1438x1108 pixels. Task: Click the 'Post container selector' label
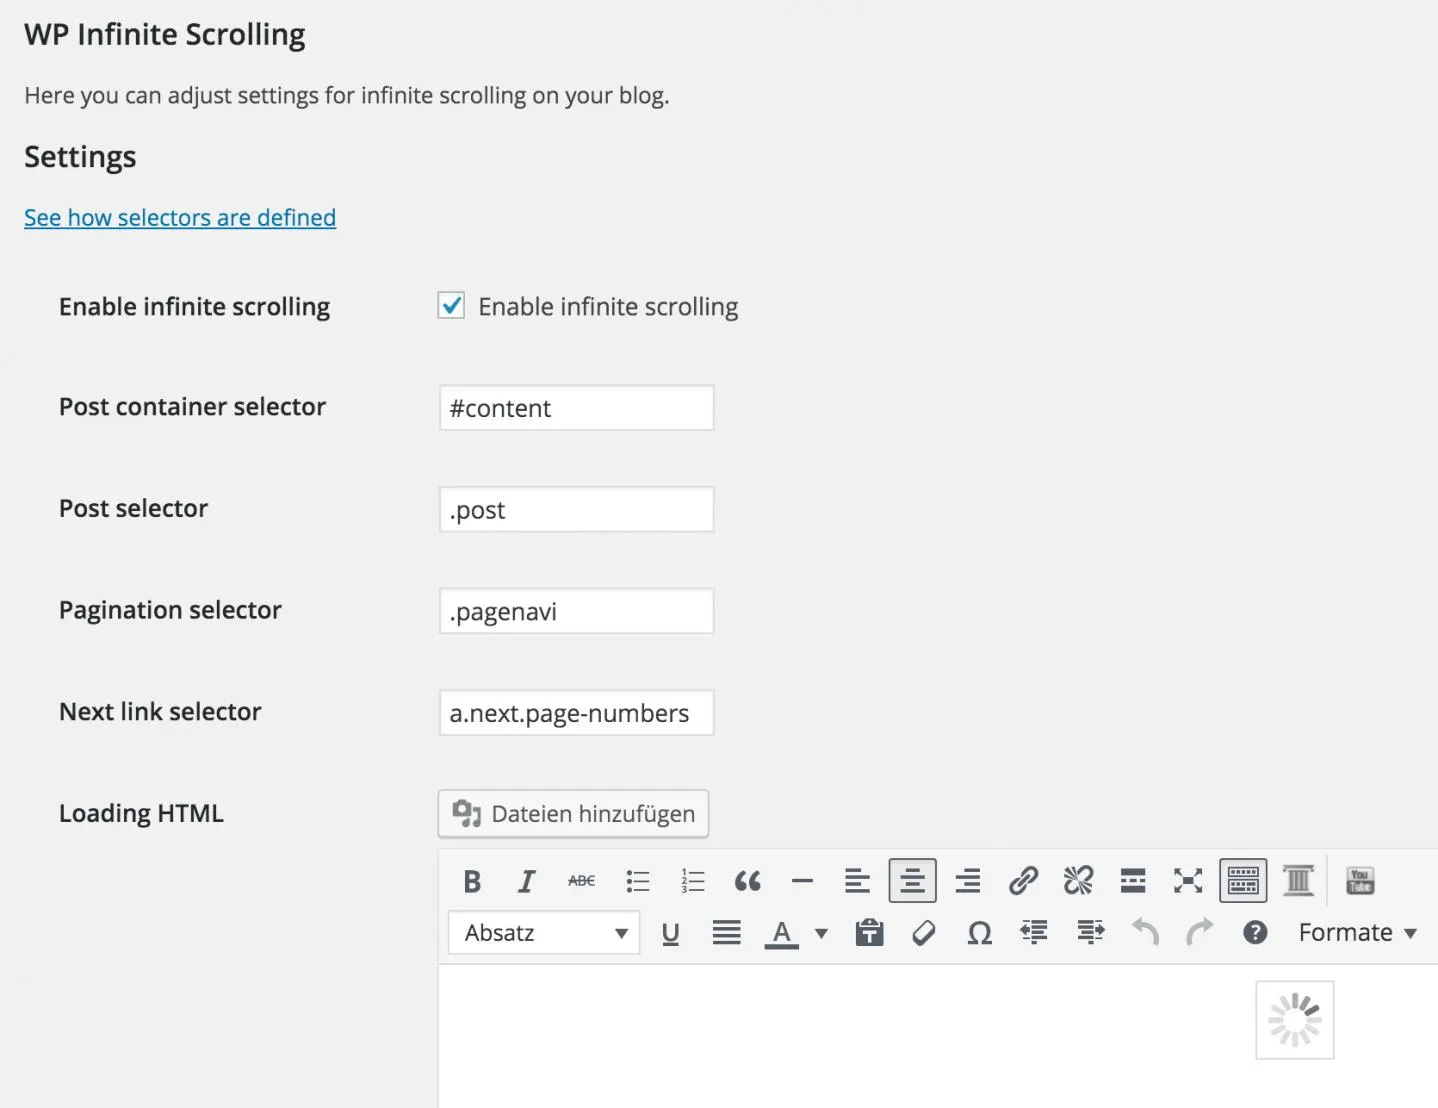tap(192, 407)
